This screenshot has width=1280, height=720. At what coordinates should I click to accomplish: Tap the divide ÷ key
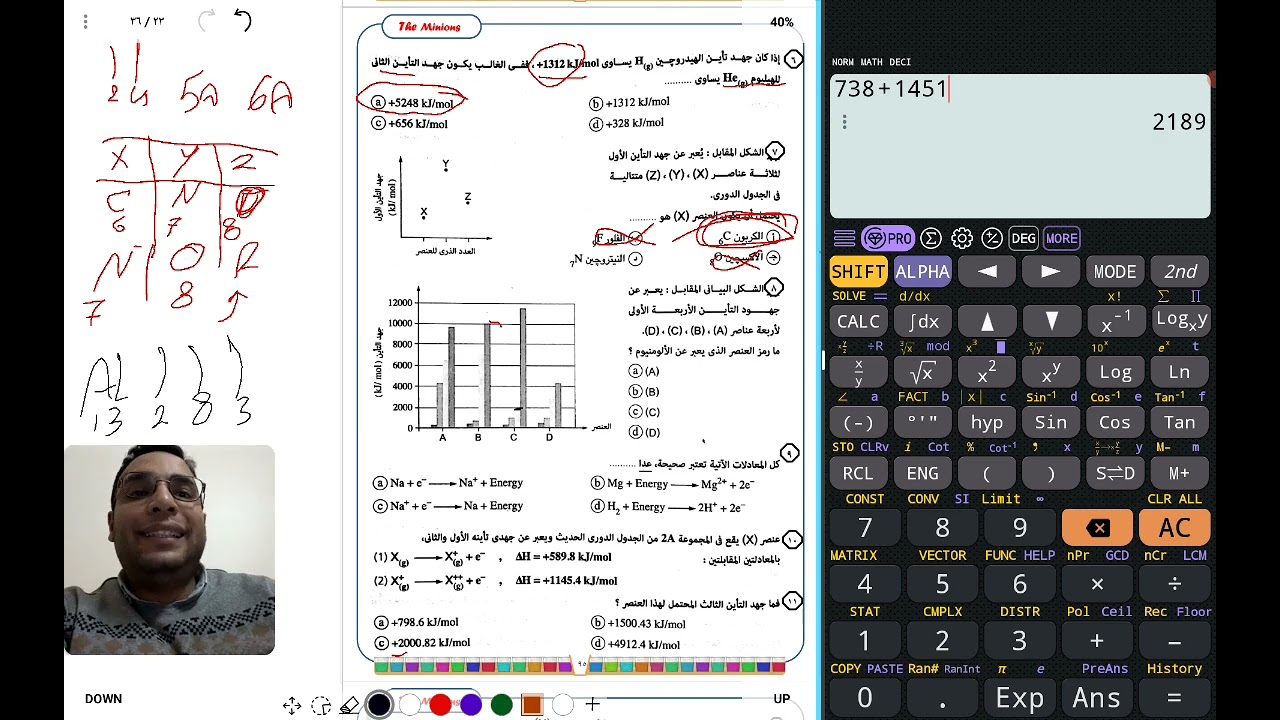click(x=1175, y=584)
